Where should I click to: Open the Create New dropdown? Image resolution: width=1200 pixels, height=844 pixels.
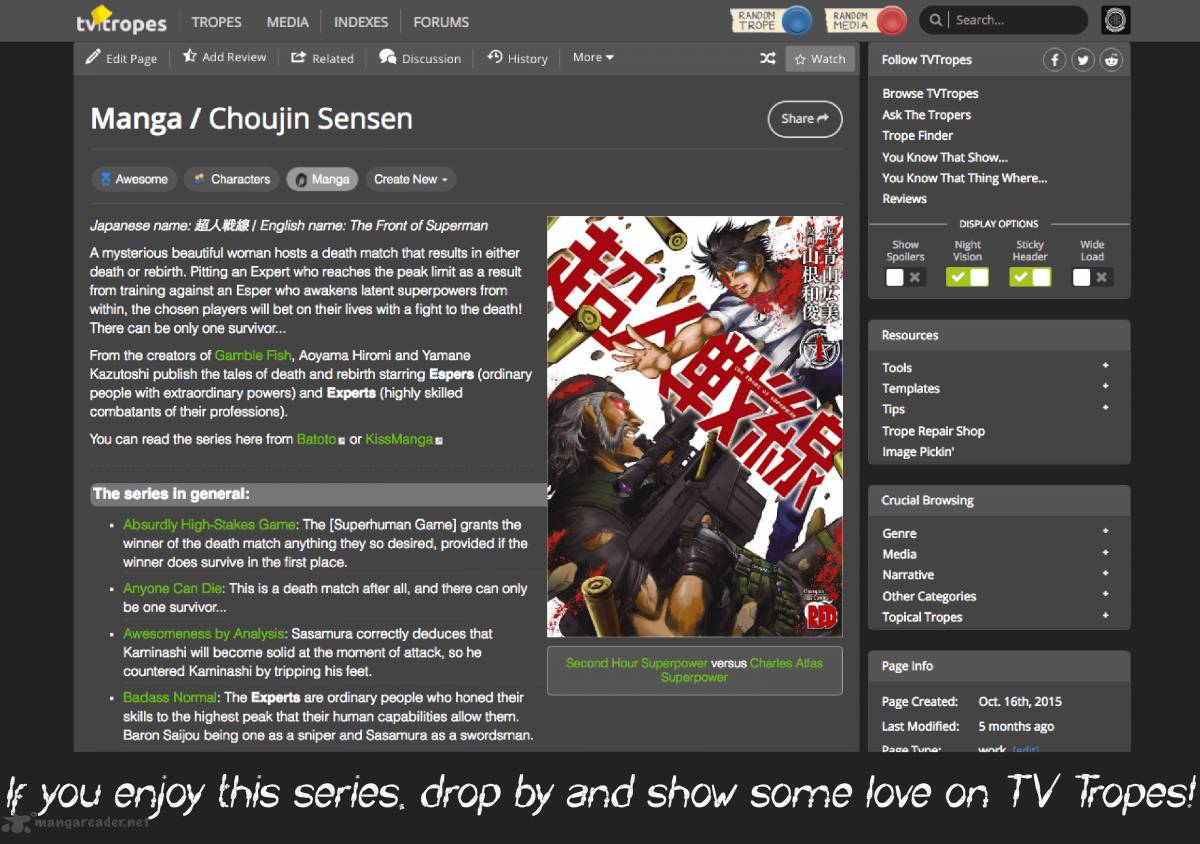pos(411,179)
